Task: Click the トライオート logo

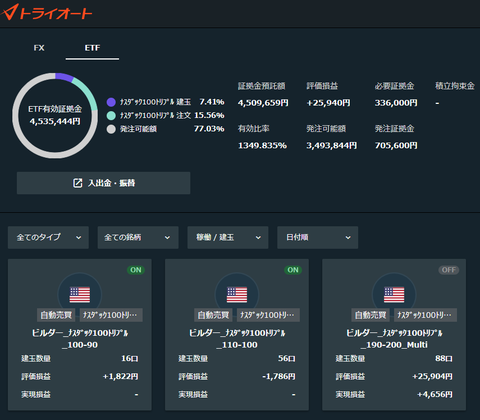Action: [x=47, y=13]
